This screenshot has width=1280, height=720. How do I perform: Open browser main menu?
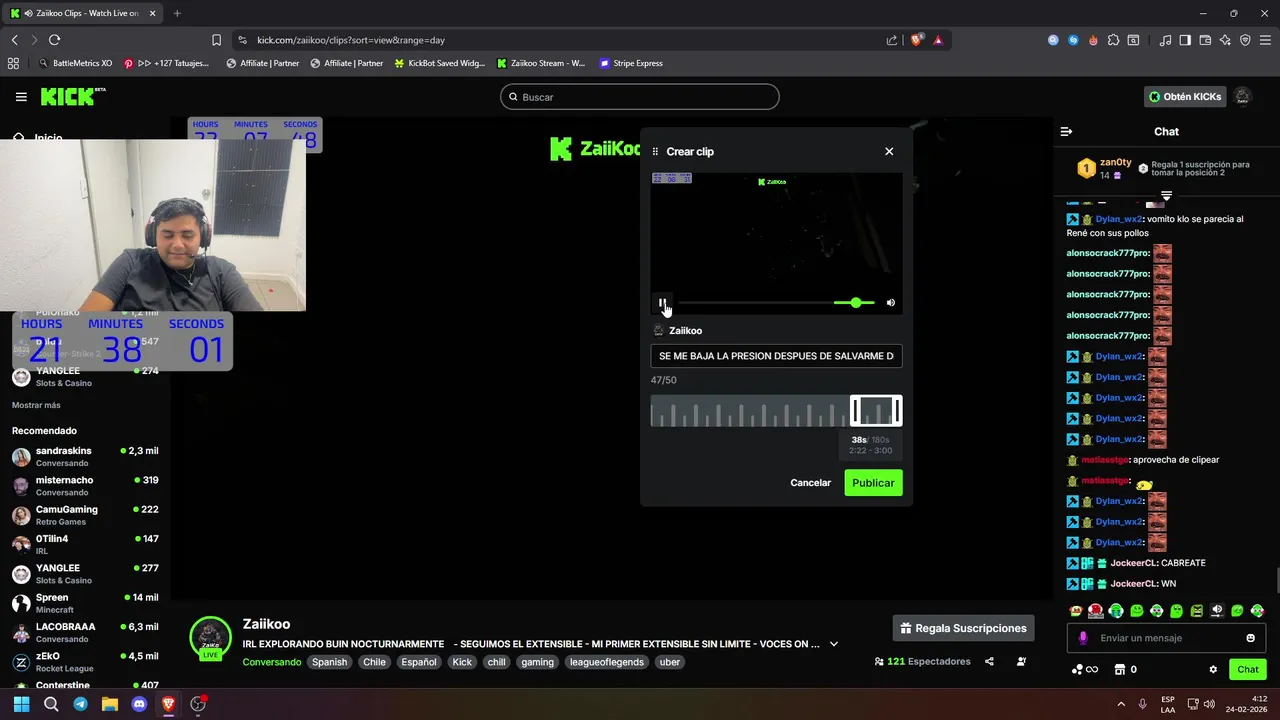(1265, 40)
